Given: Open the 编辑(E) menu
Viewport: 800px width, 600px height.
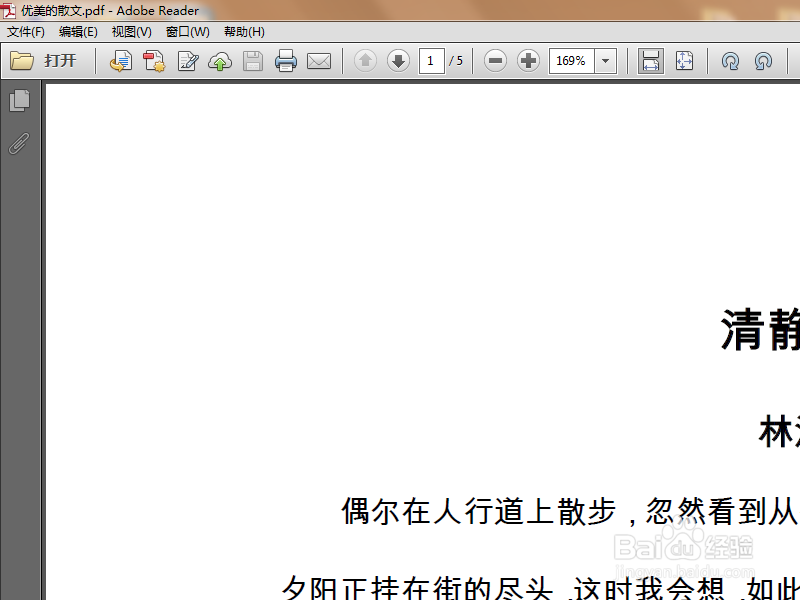Looking at the screenshot, I should pyautogui.click(x=78, y=32).
